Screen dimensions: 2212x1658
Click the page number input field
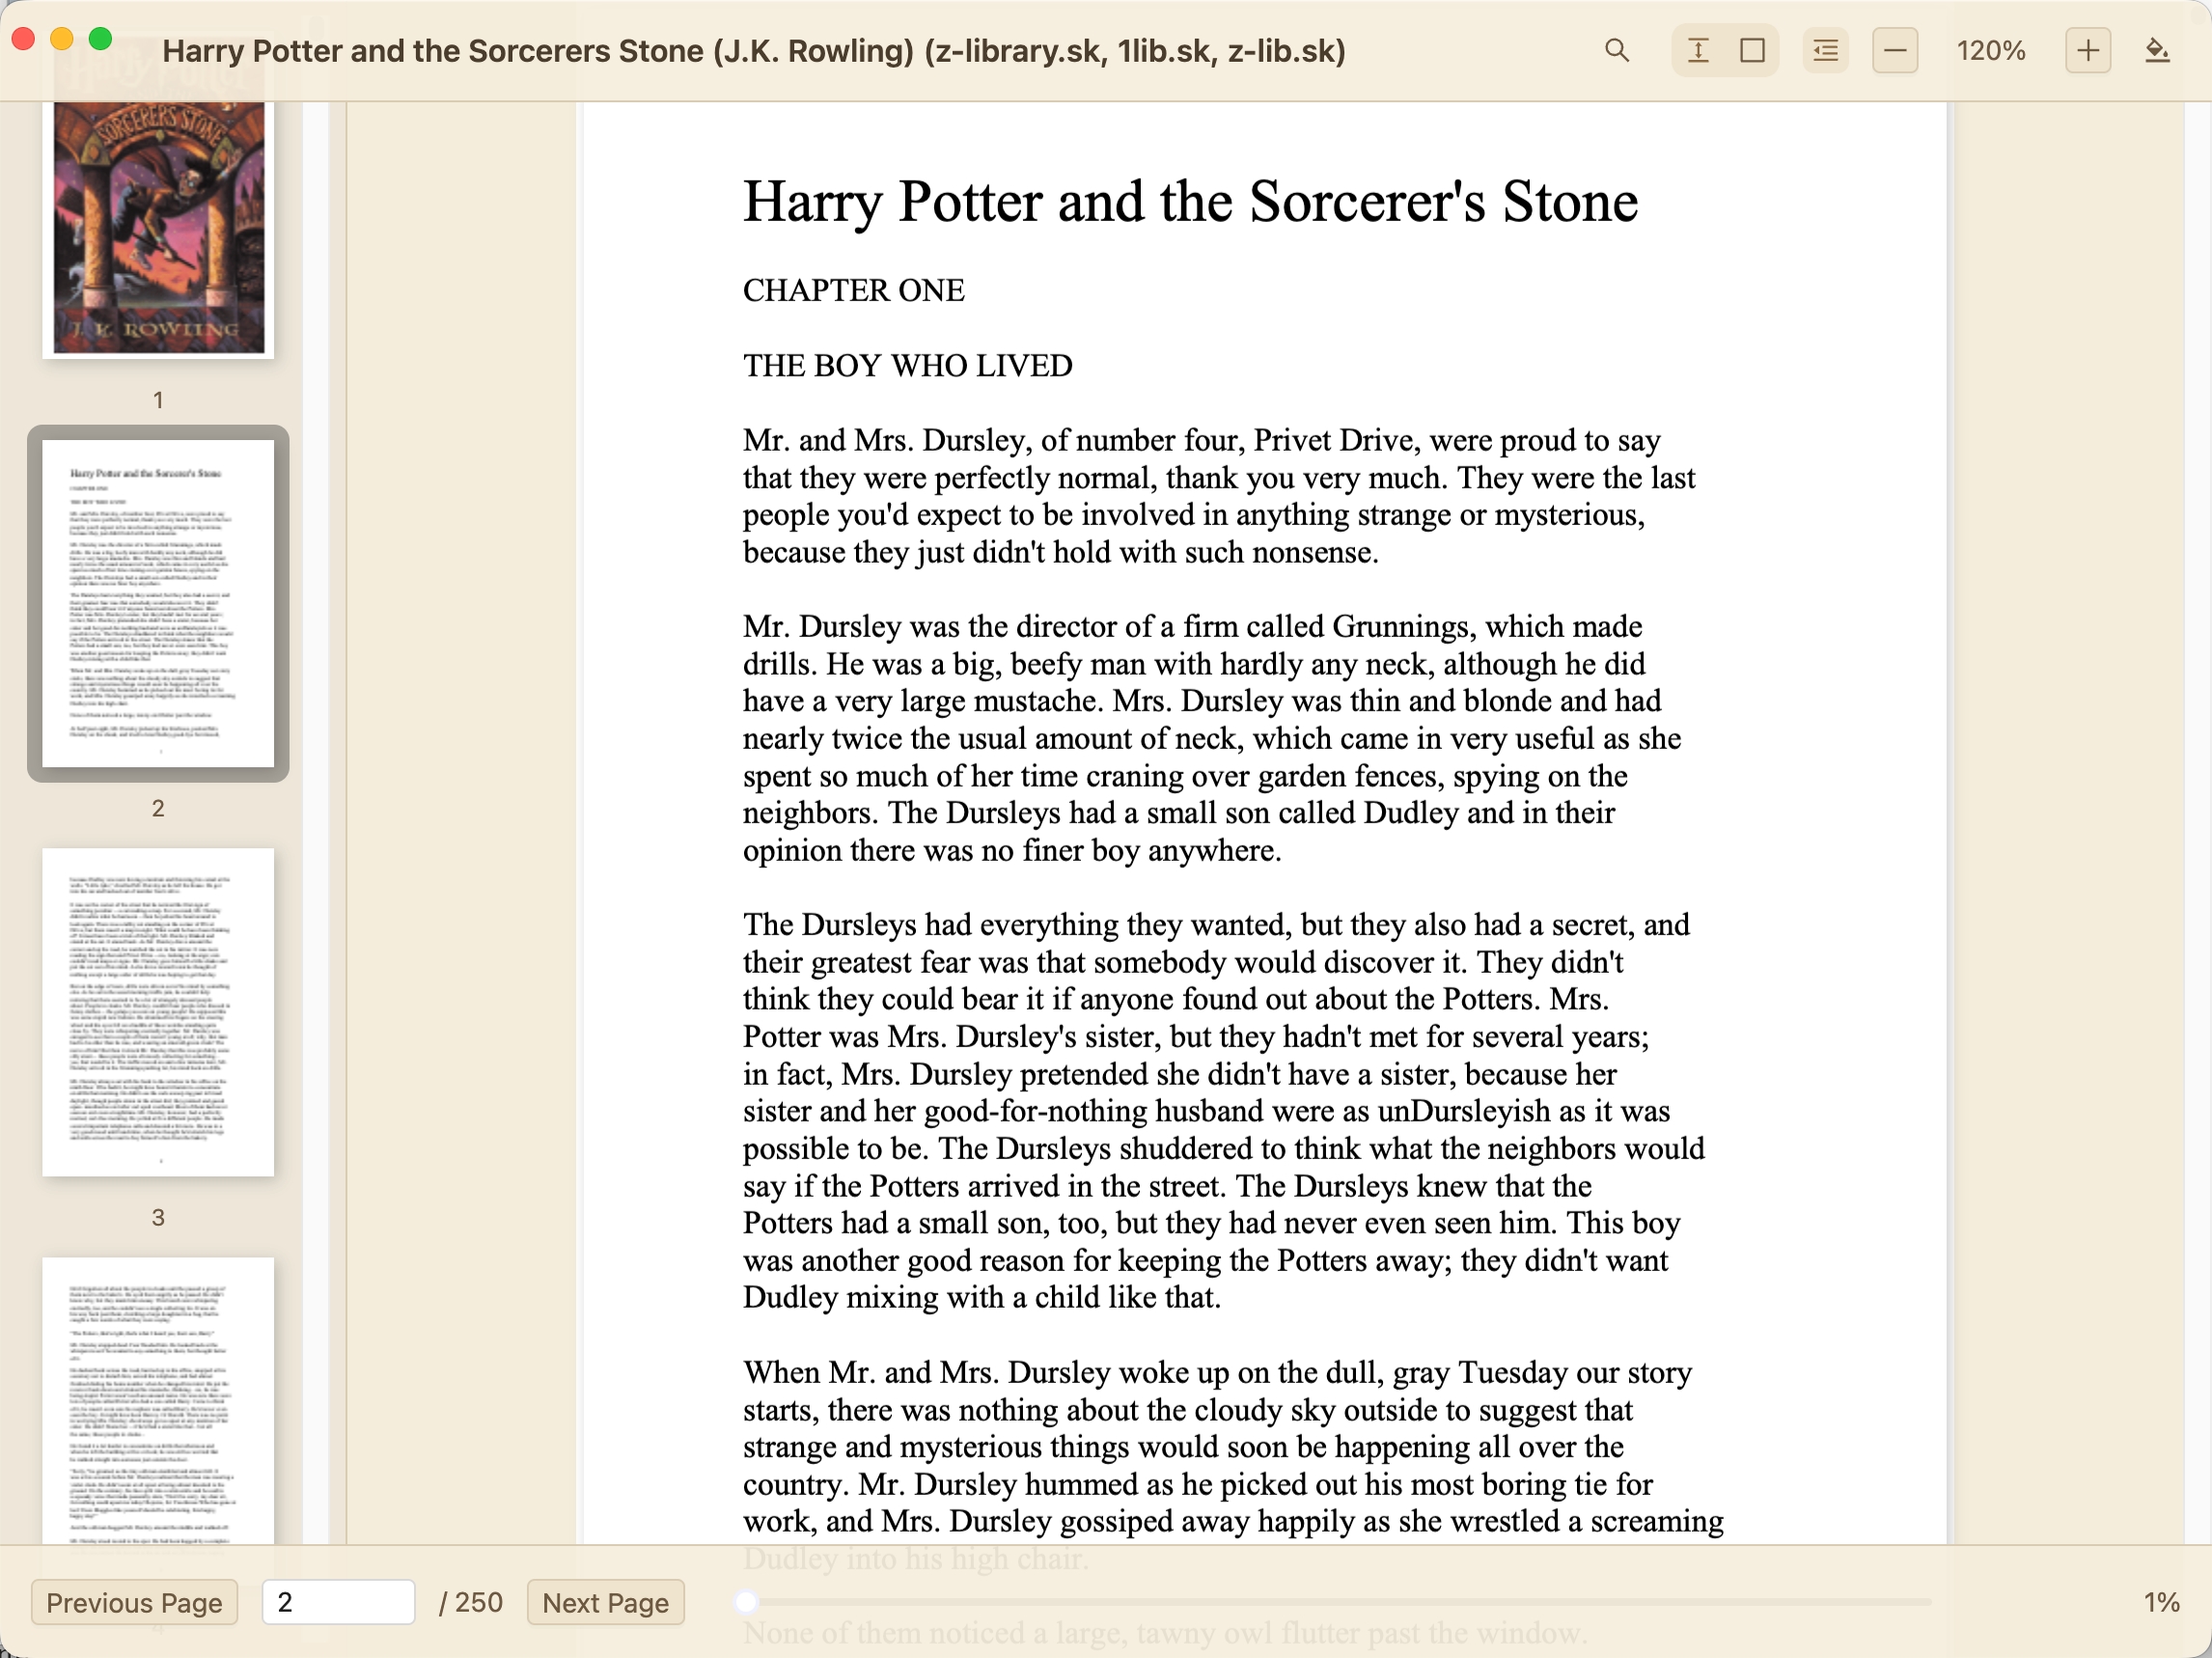pyautogui.click(x=338, y=1602)
